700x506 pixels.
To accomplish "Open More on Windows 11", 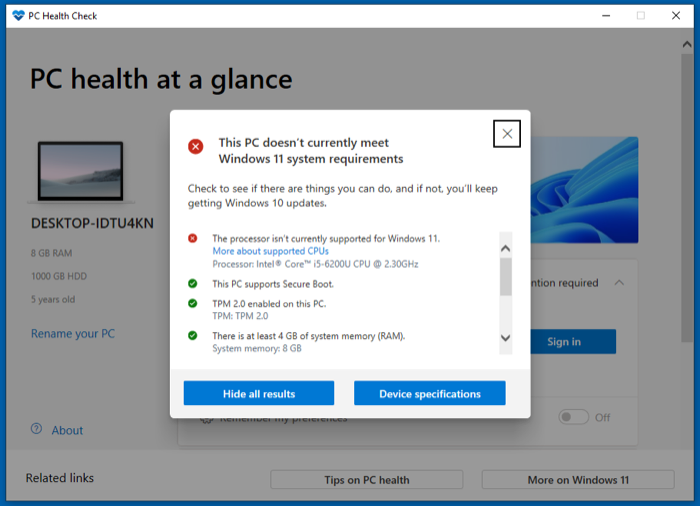I will click(x=578, y=480).
